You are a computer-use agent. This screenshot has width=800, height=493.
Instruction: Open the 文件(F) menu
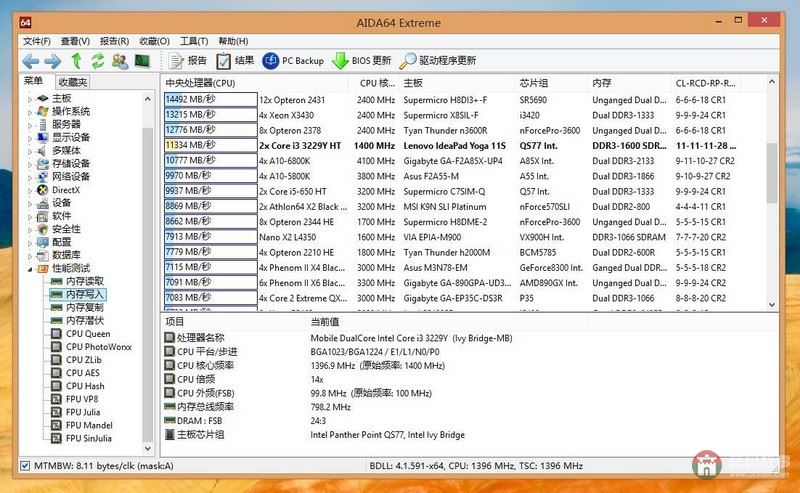coord(37,41)
